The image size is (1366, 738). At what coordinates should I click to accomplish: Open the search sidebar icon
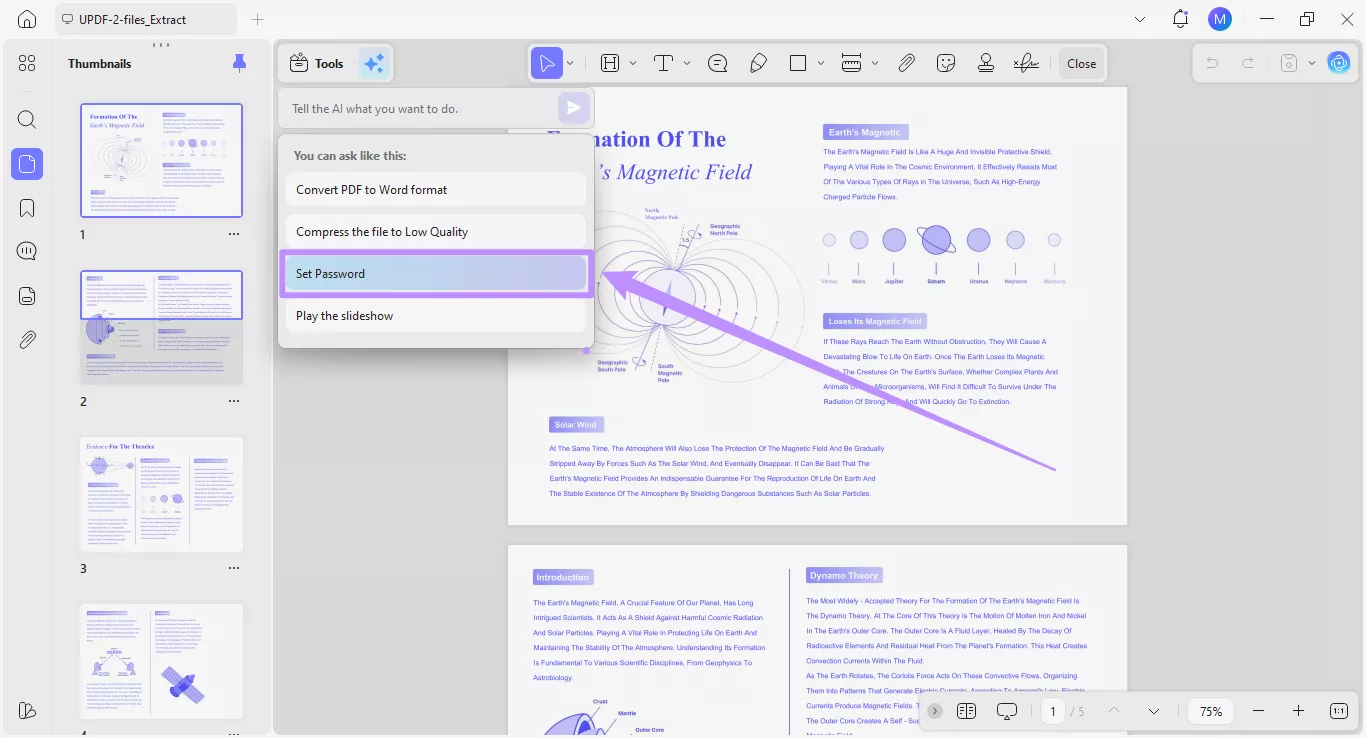click(x=27, y=120)
